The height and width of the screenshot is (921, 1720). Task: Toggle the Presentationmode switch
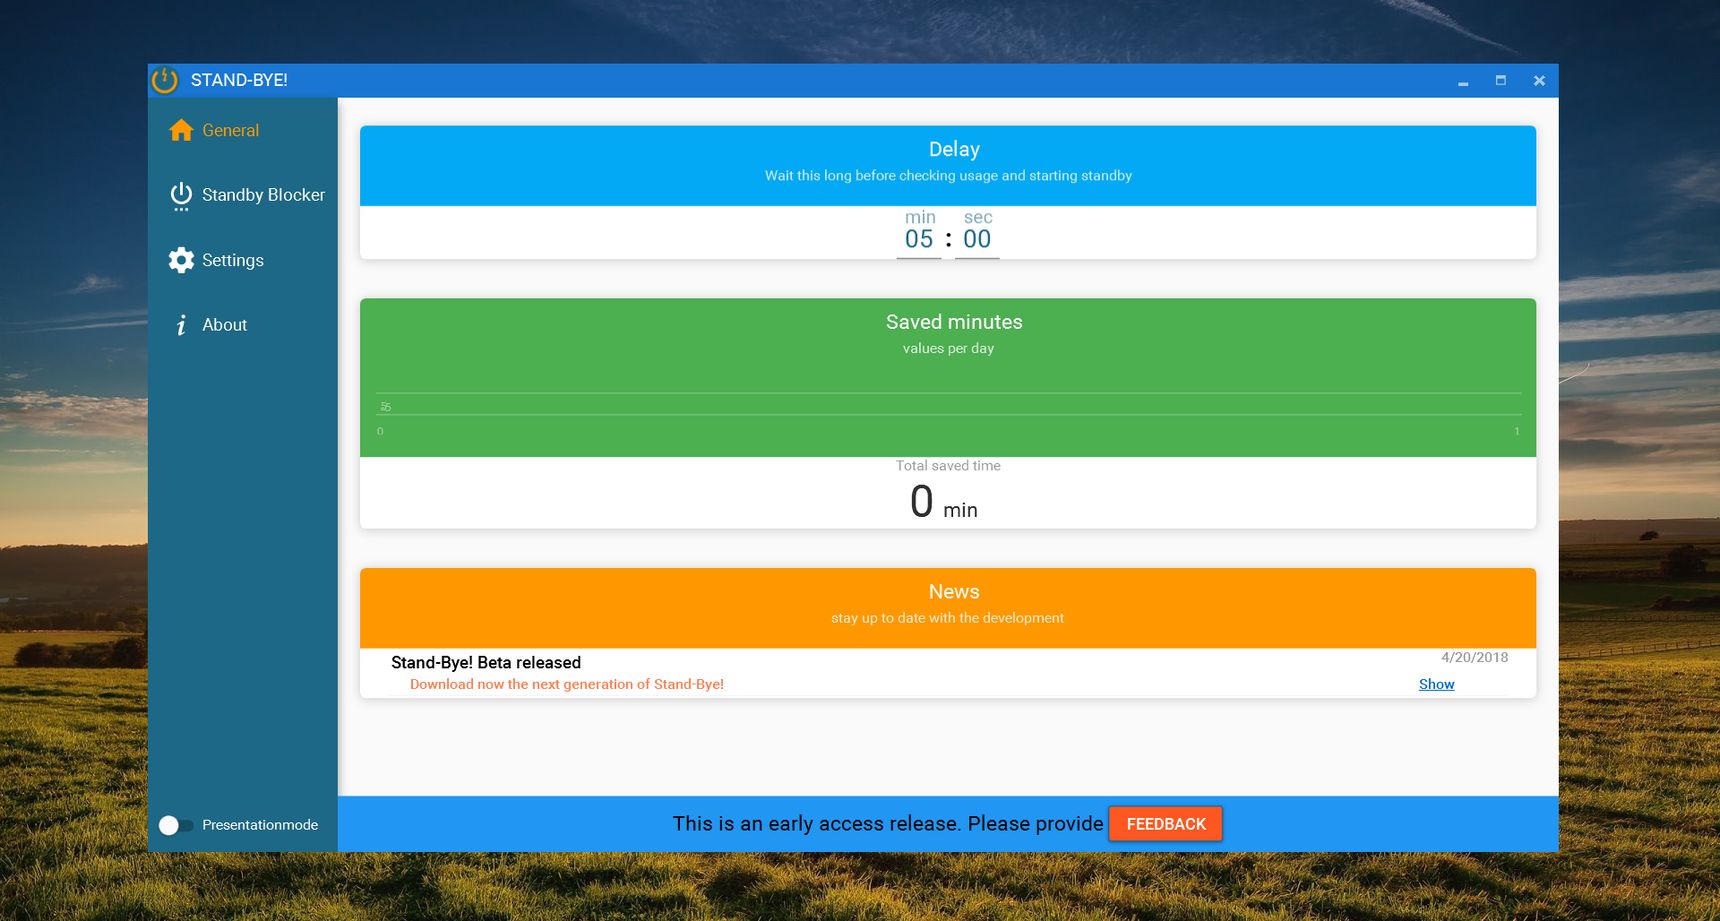click(175, 825)
